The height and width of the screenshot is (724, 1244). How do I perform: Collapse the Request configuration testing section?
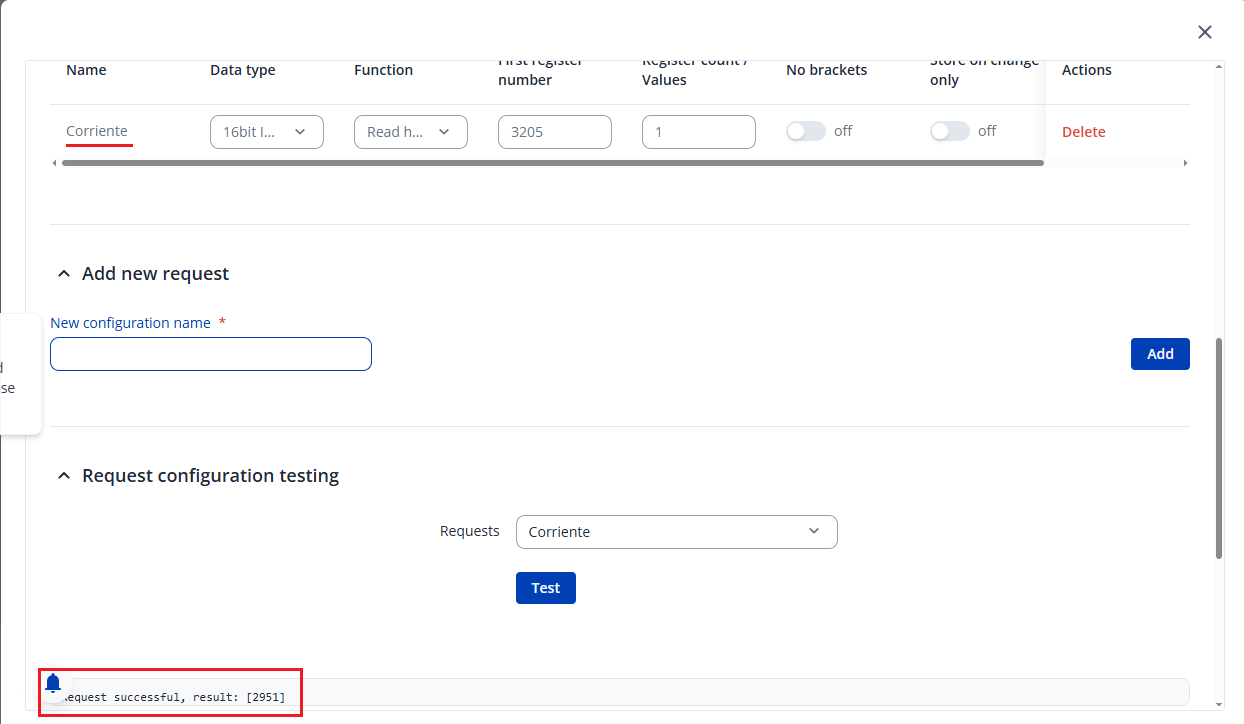click(64, 476)
